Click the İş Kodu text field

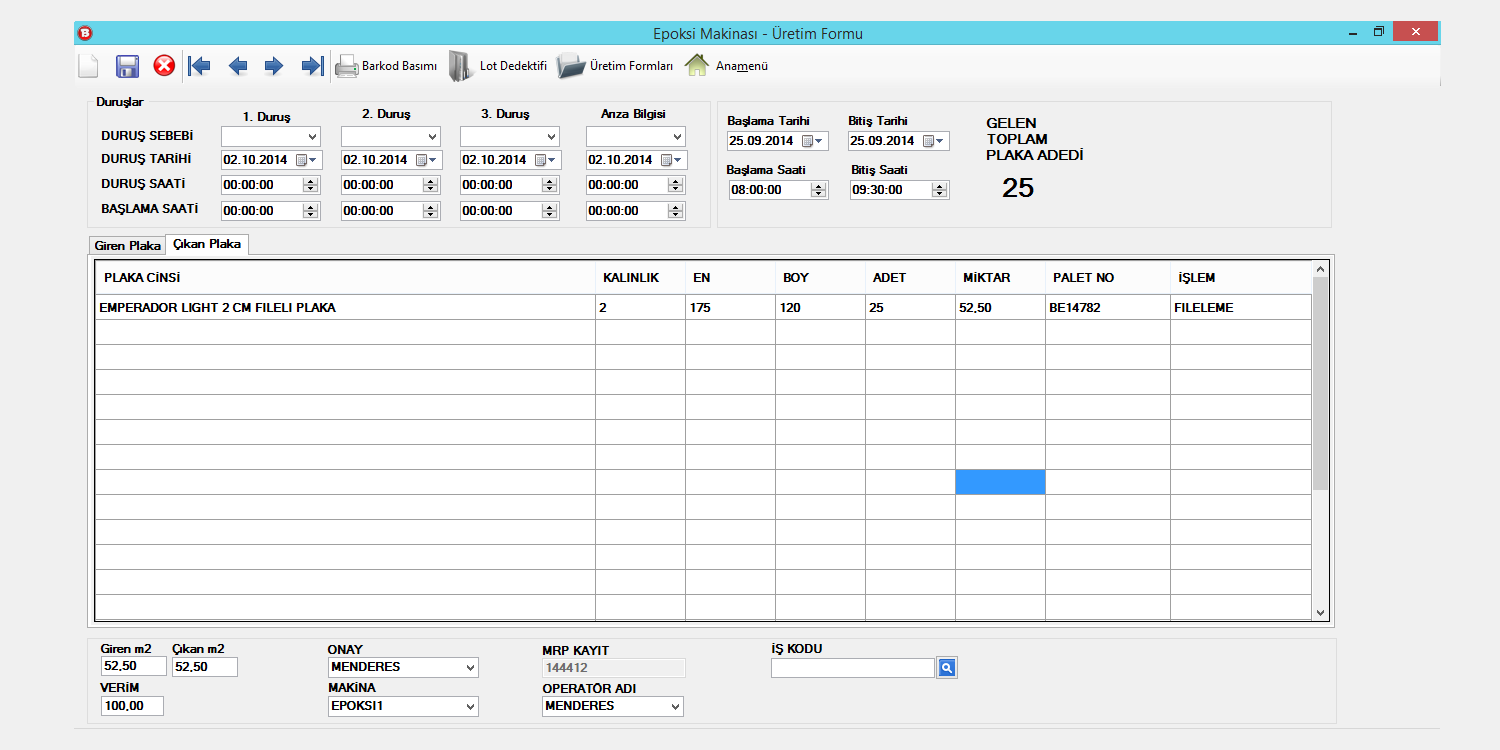[852, 668]
